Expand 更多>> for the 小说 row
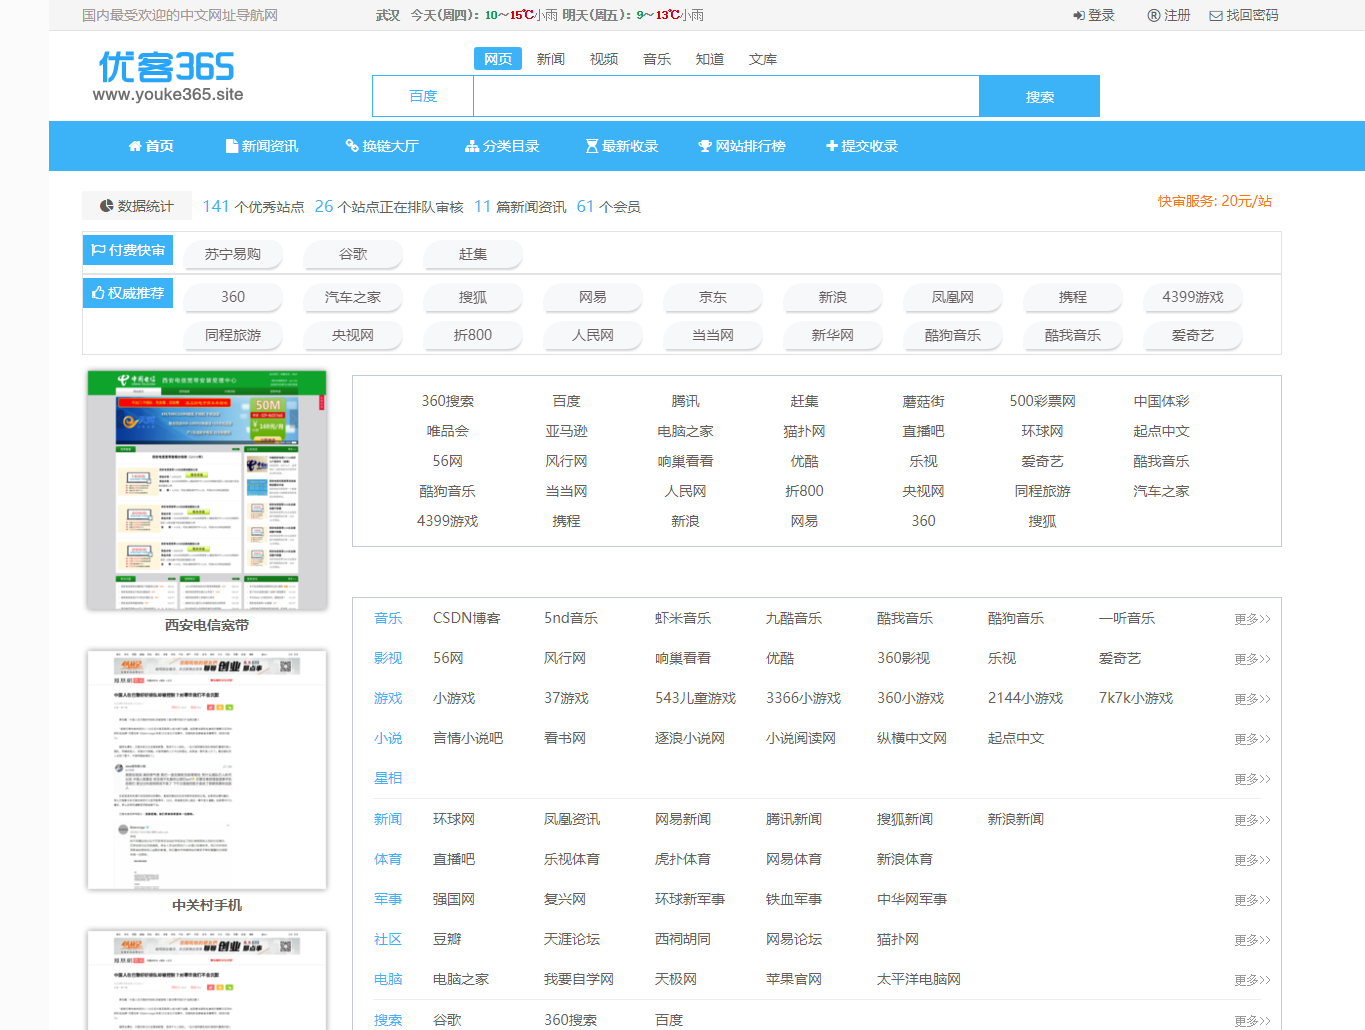 point(1252,739)
